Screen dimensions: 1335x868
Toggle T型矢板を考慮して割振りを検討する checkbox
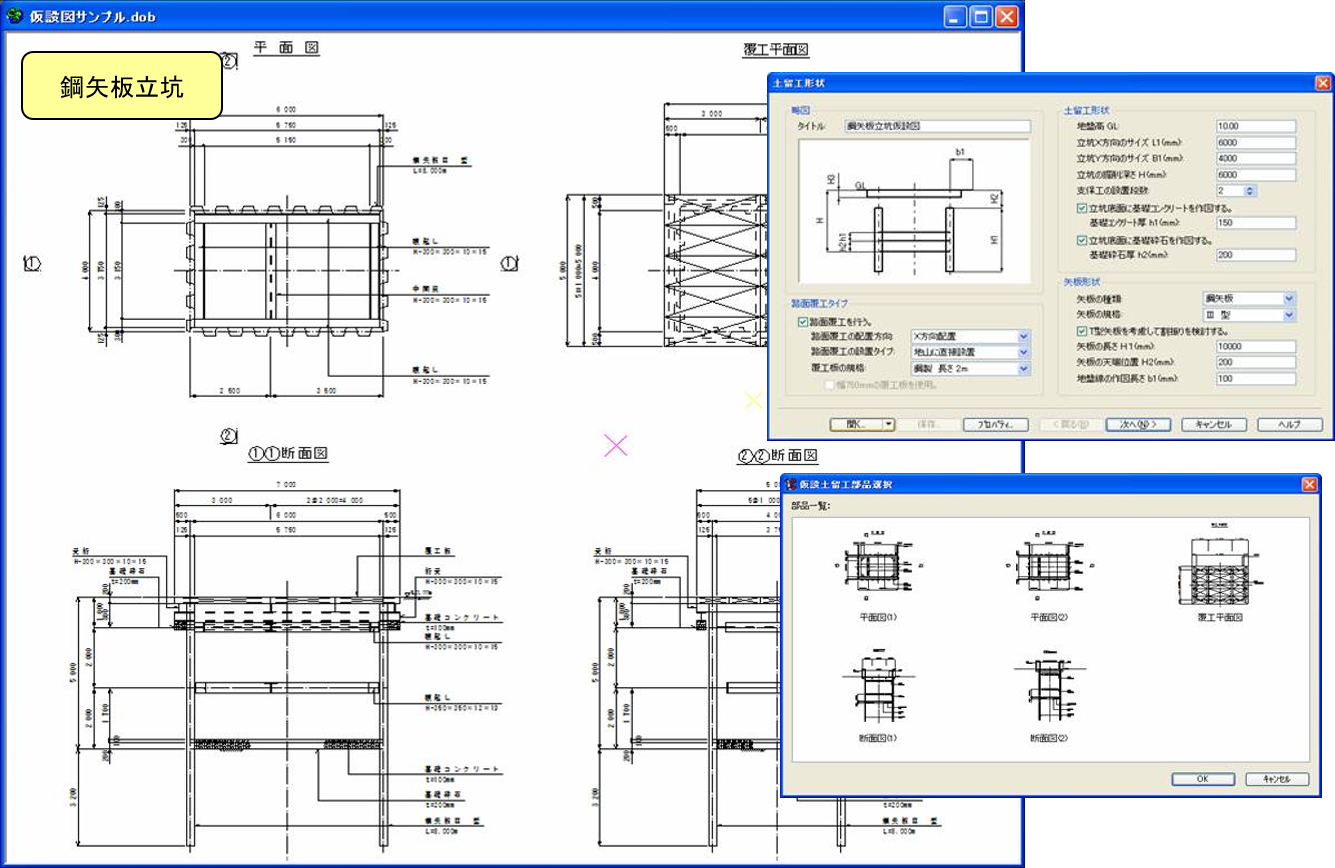tap(1082, 331)
